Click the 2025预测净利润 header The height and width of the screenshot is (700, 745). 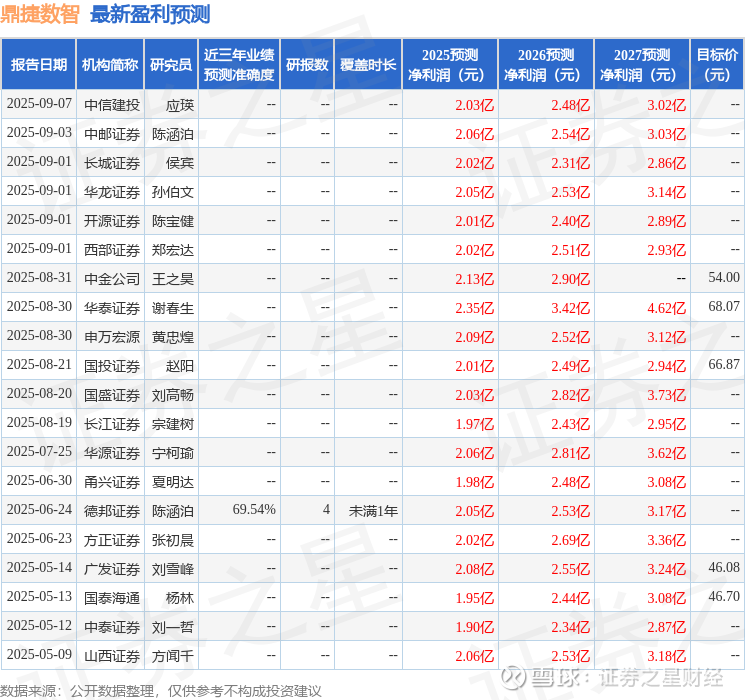pos(450,65)
